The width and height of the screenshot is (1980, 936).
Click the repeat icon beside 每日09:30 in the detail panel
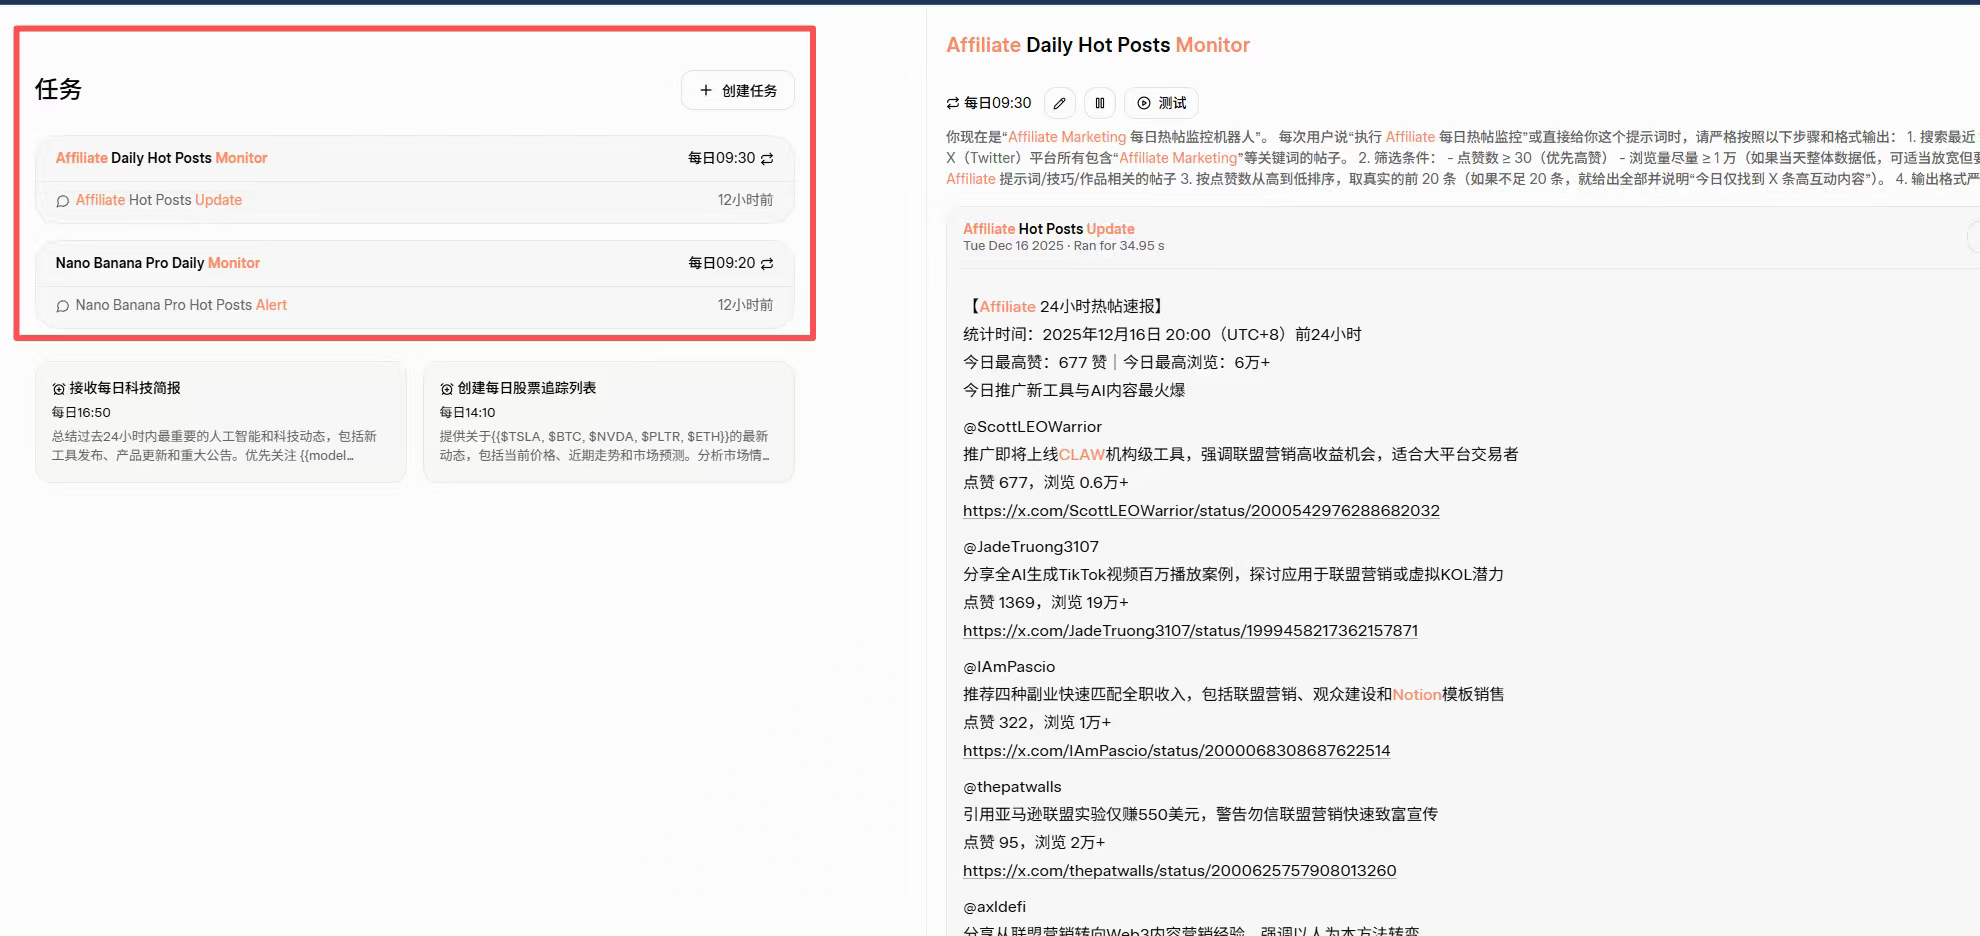953,103
